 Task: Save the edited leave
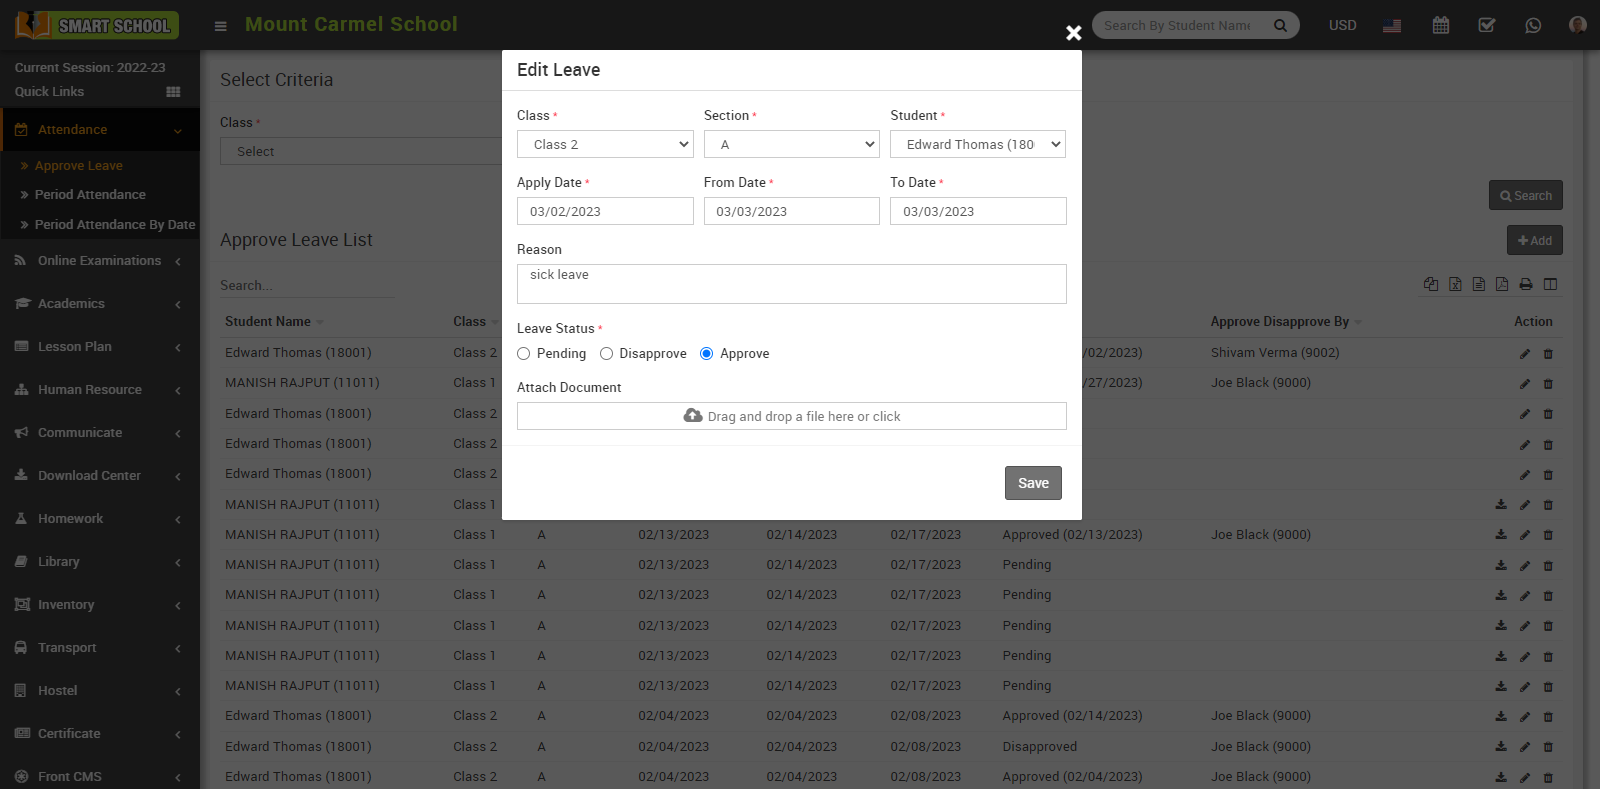(x=1033, y=483)
